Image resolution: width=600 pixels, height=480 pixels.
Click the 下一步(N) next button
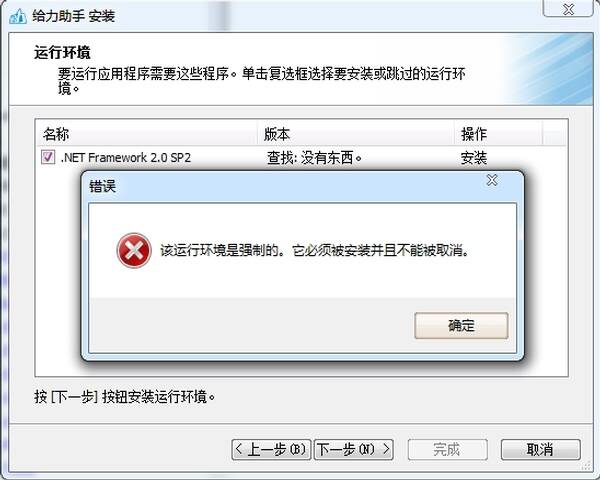point(354,449)
